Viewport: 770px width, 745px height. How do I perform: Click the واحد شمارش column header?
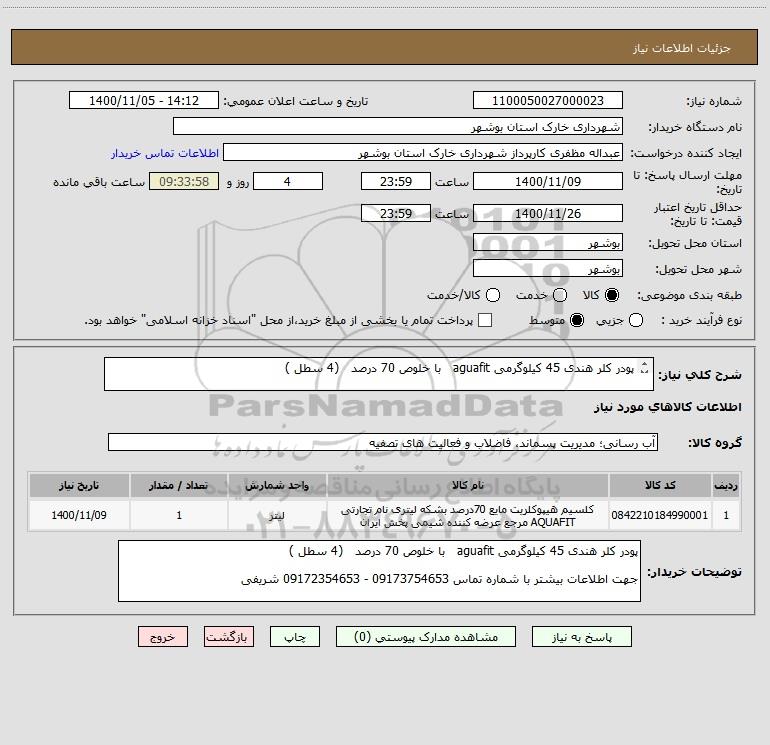[277, 485]
